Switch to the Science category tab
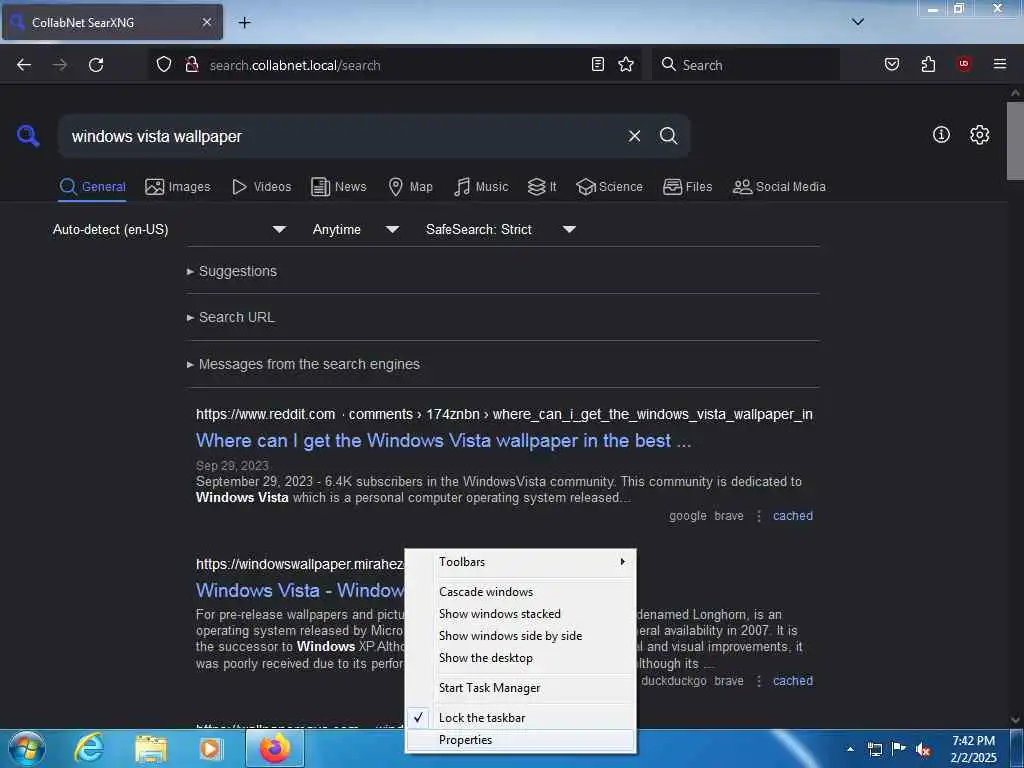Image resolution: width=1024 pixels, height=768 pixels. point(609,187)
